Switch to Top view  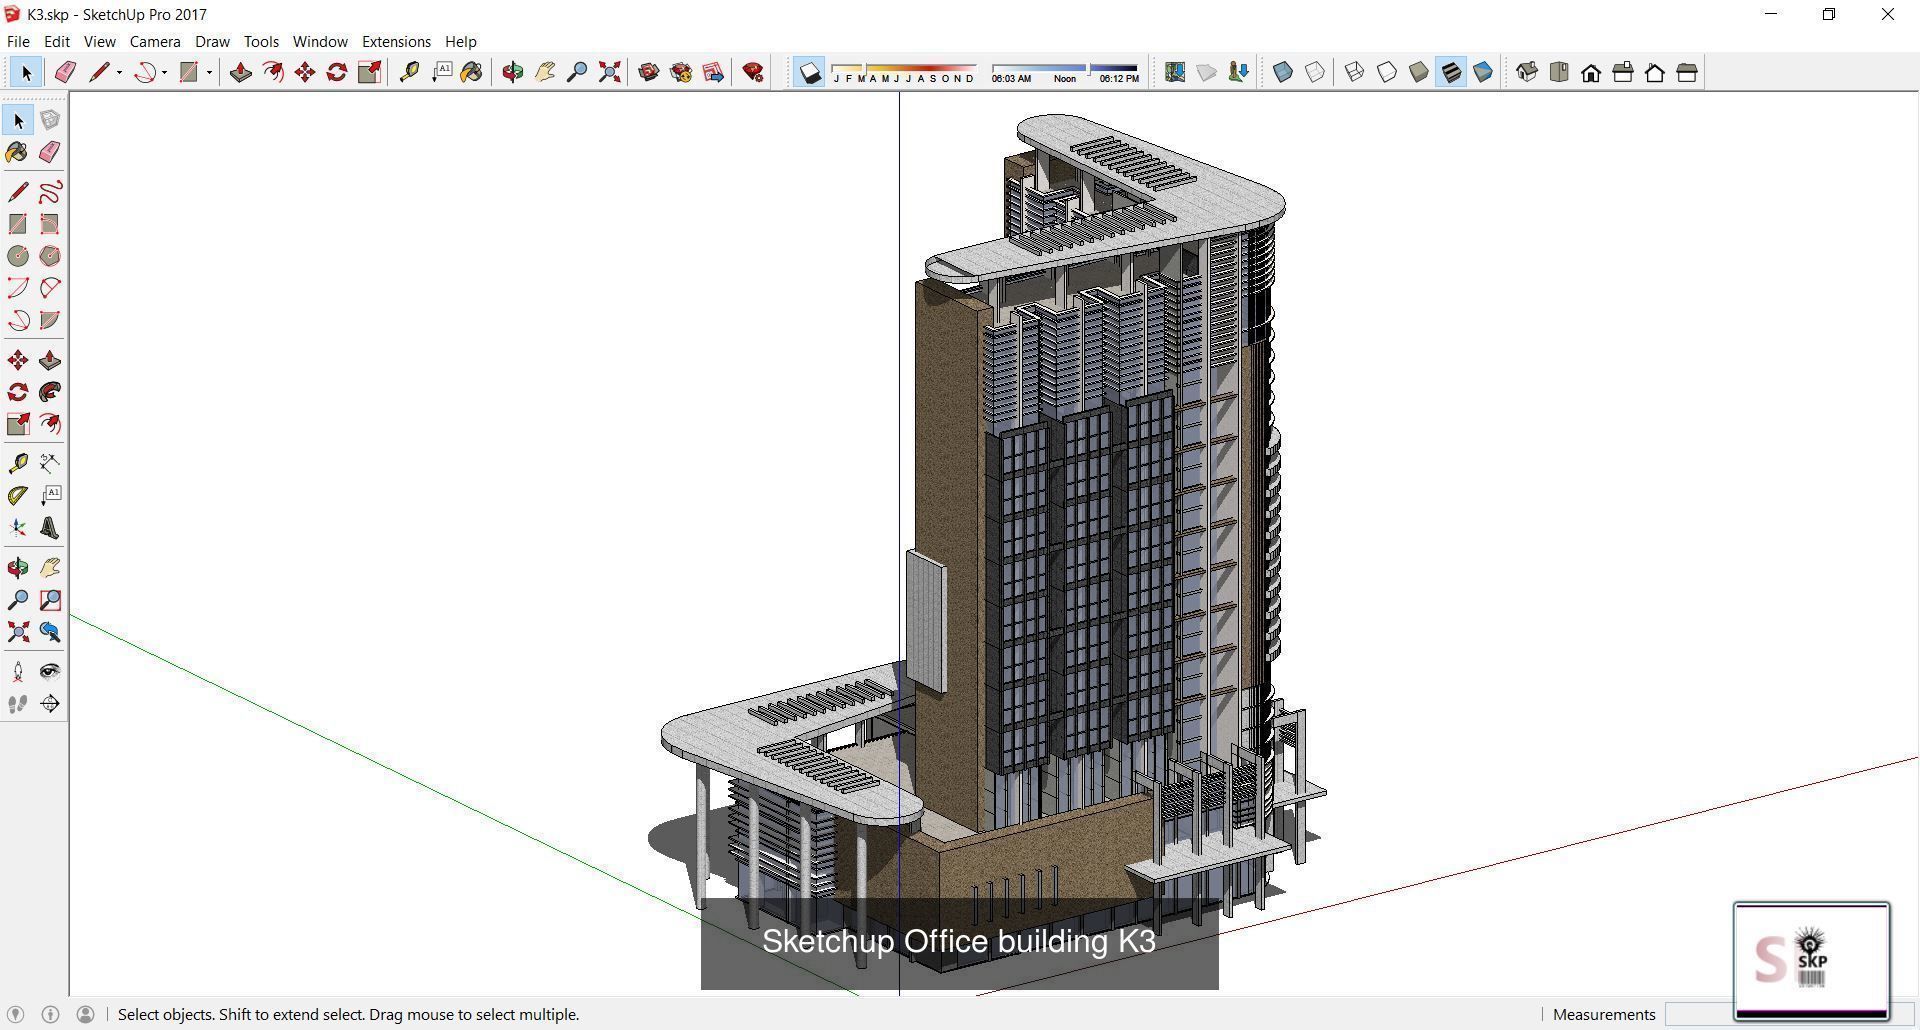click(1559, 72)
